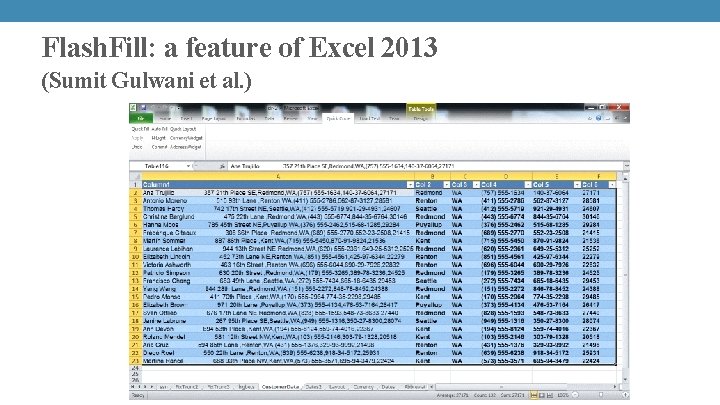Open the Name Box dropdown beside Table116
The width and height of the screenshot is (720, 405).
tap(188, 166)
